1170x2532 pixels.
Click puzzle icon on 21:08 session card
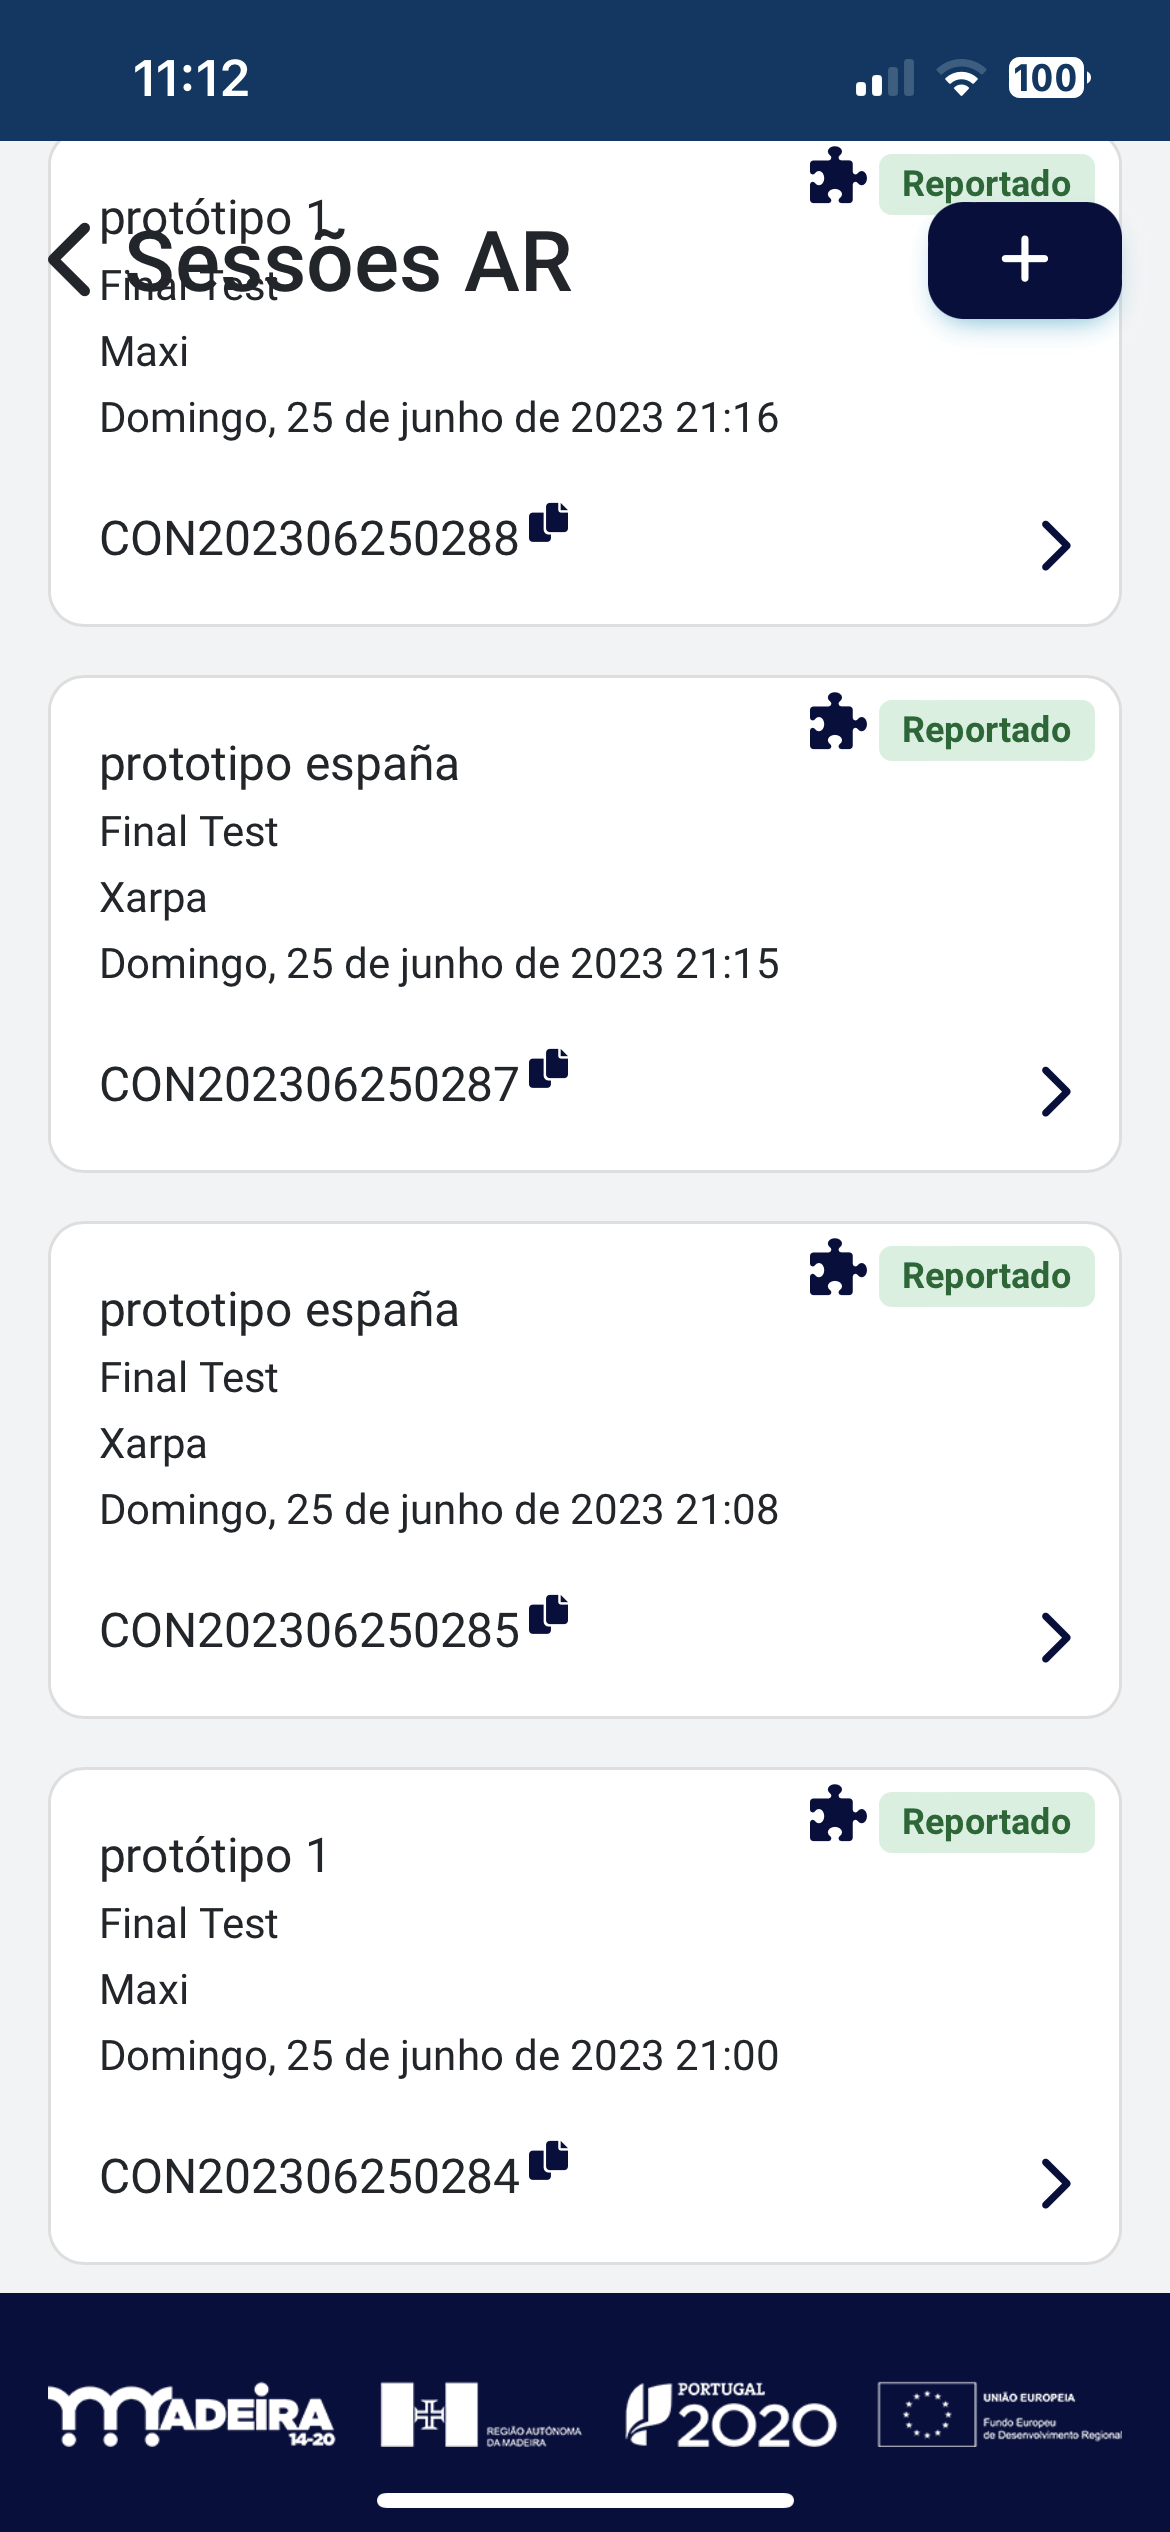tap(837, 1267)
